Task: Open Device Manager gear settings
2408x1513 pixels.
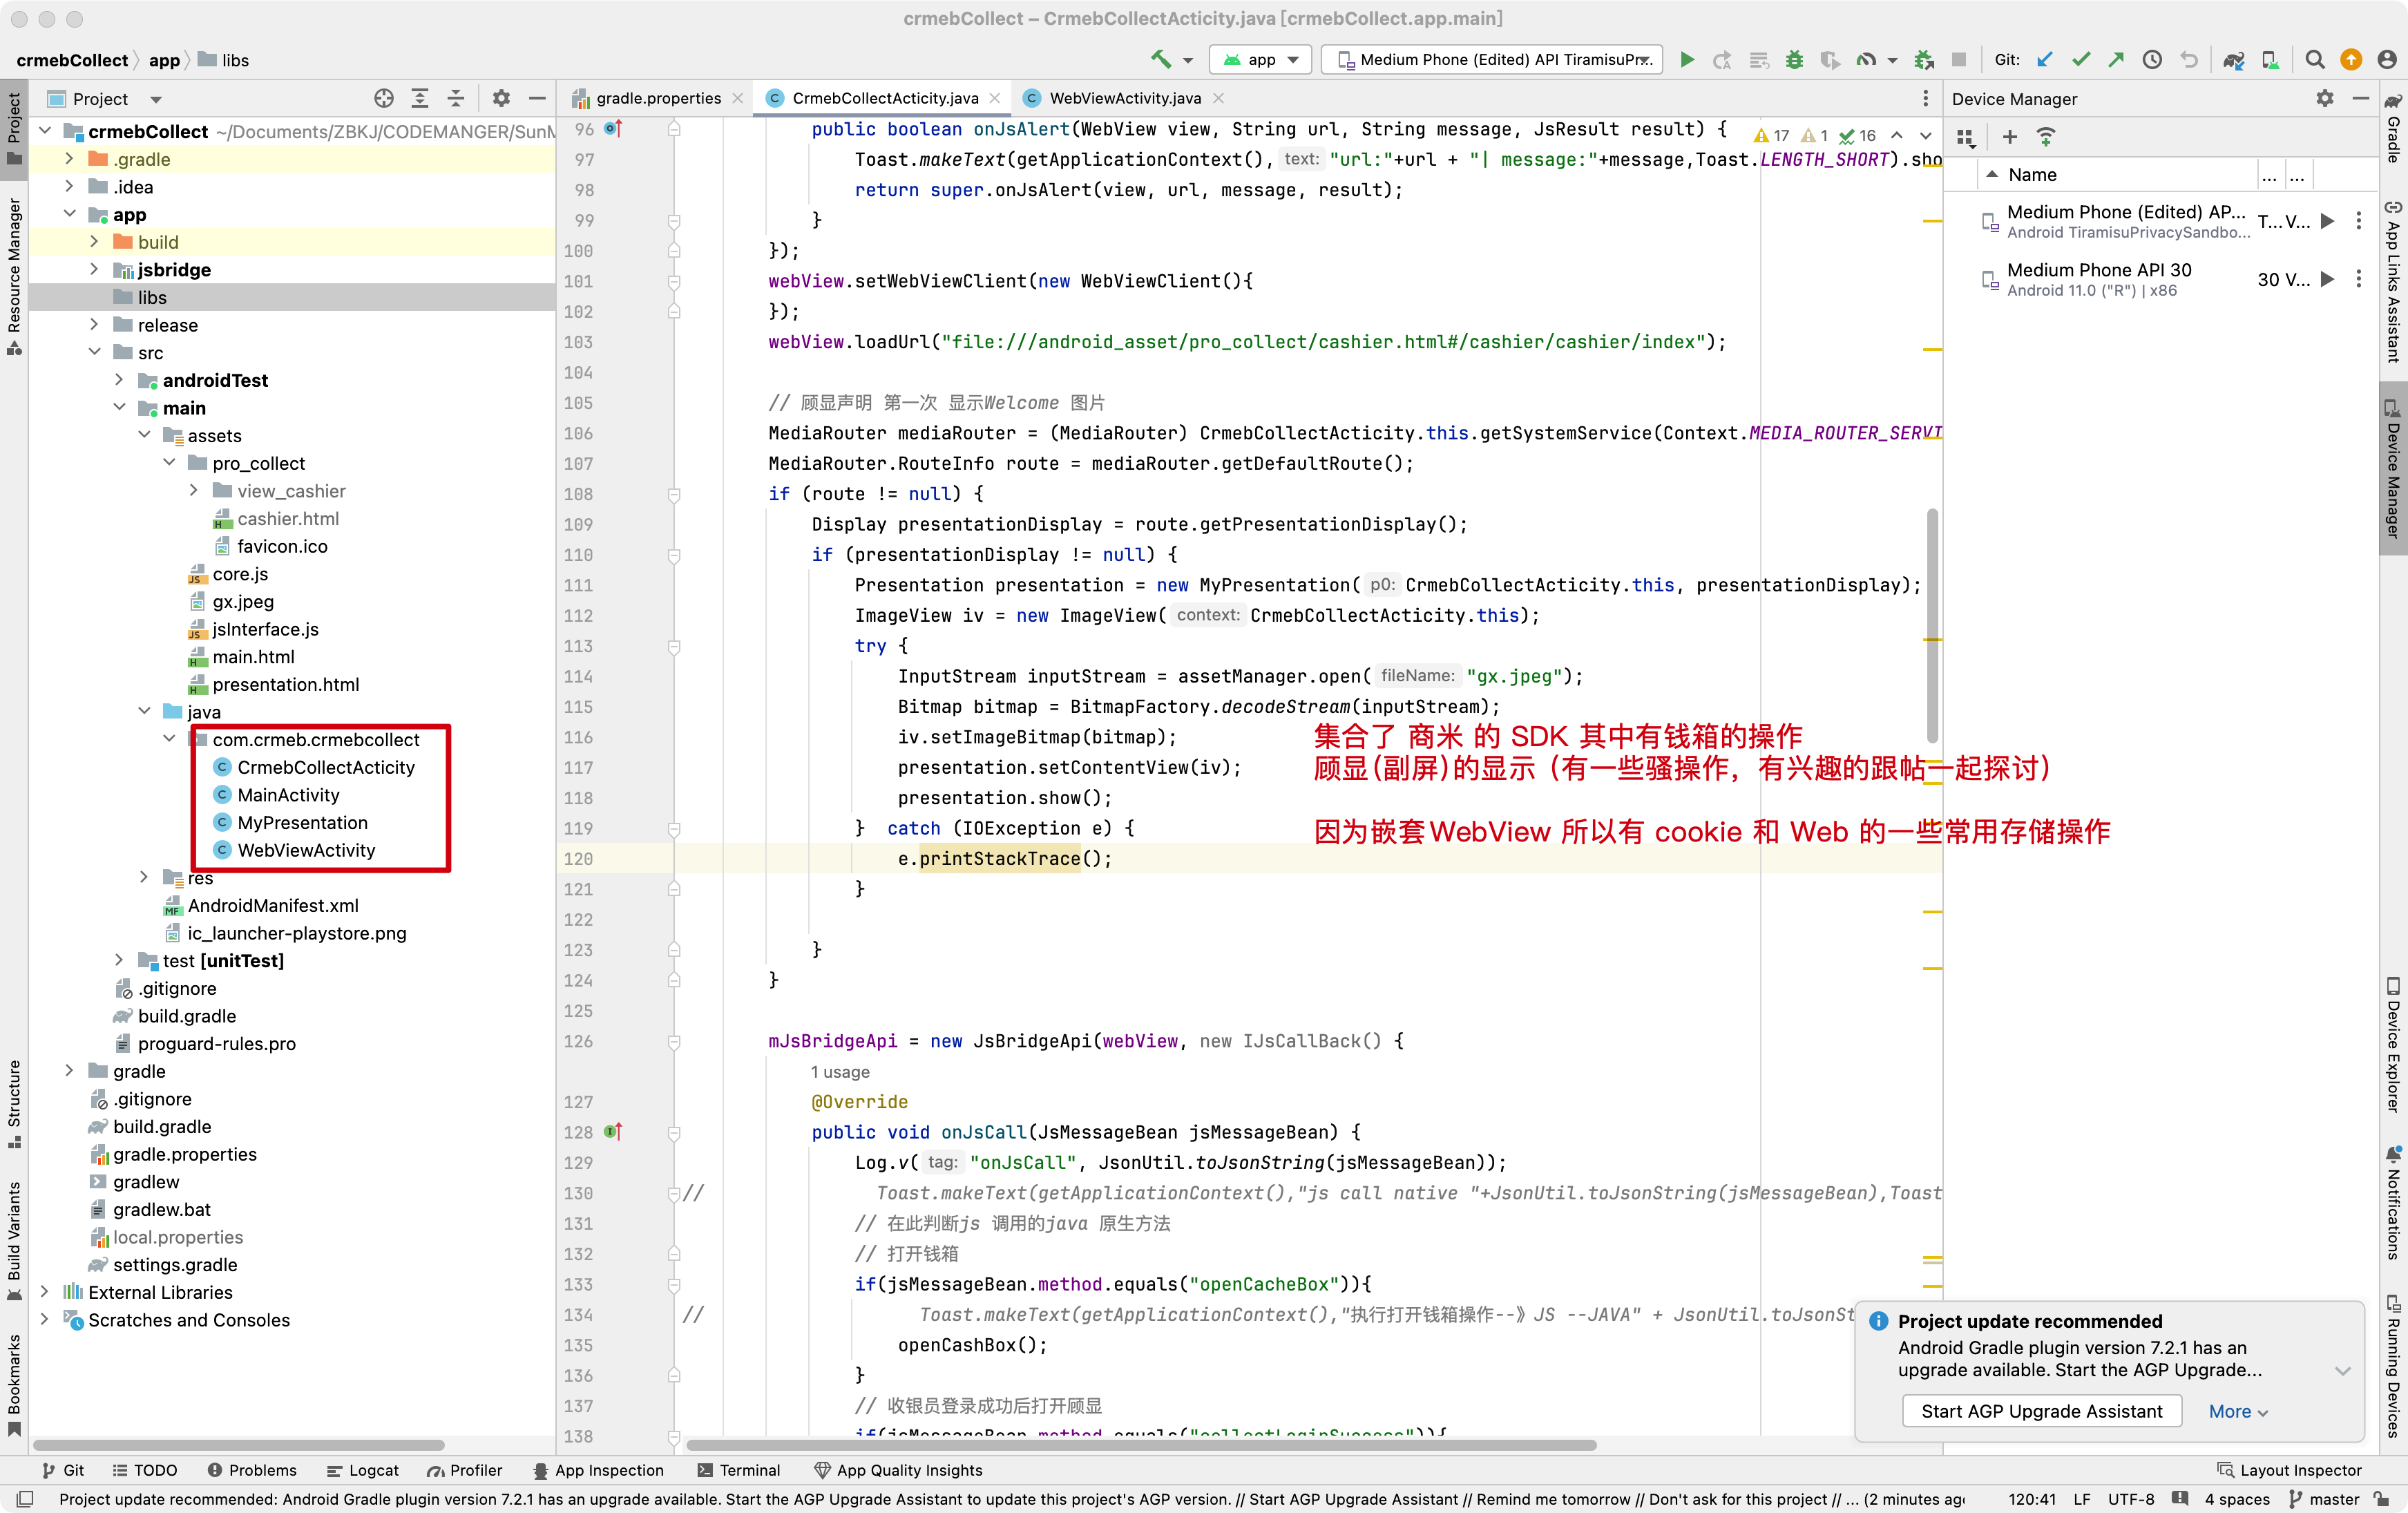Action: click(2325, 98)
